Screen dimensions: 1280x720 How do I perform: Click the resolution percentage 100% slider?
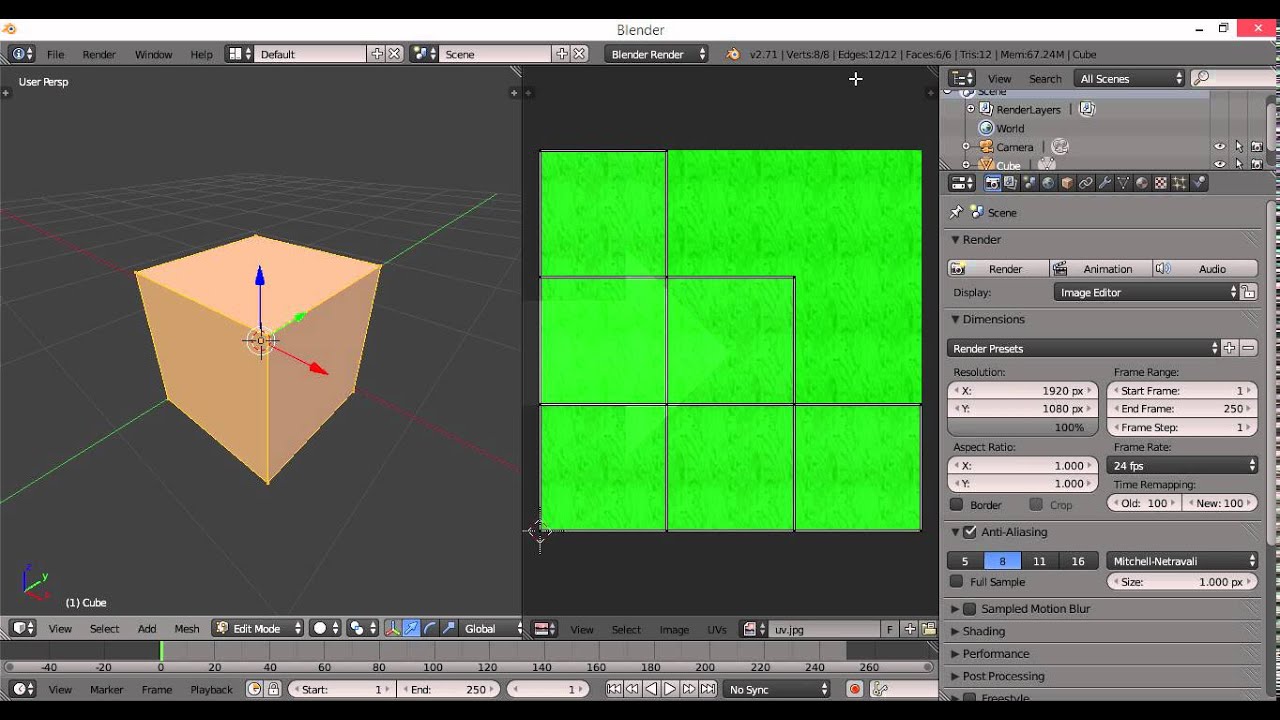coord(1023,427)
